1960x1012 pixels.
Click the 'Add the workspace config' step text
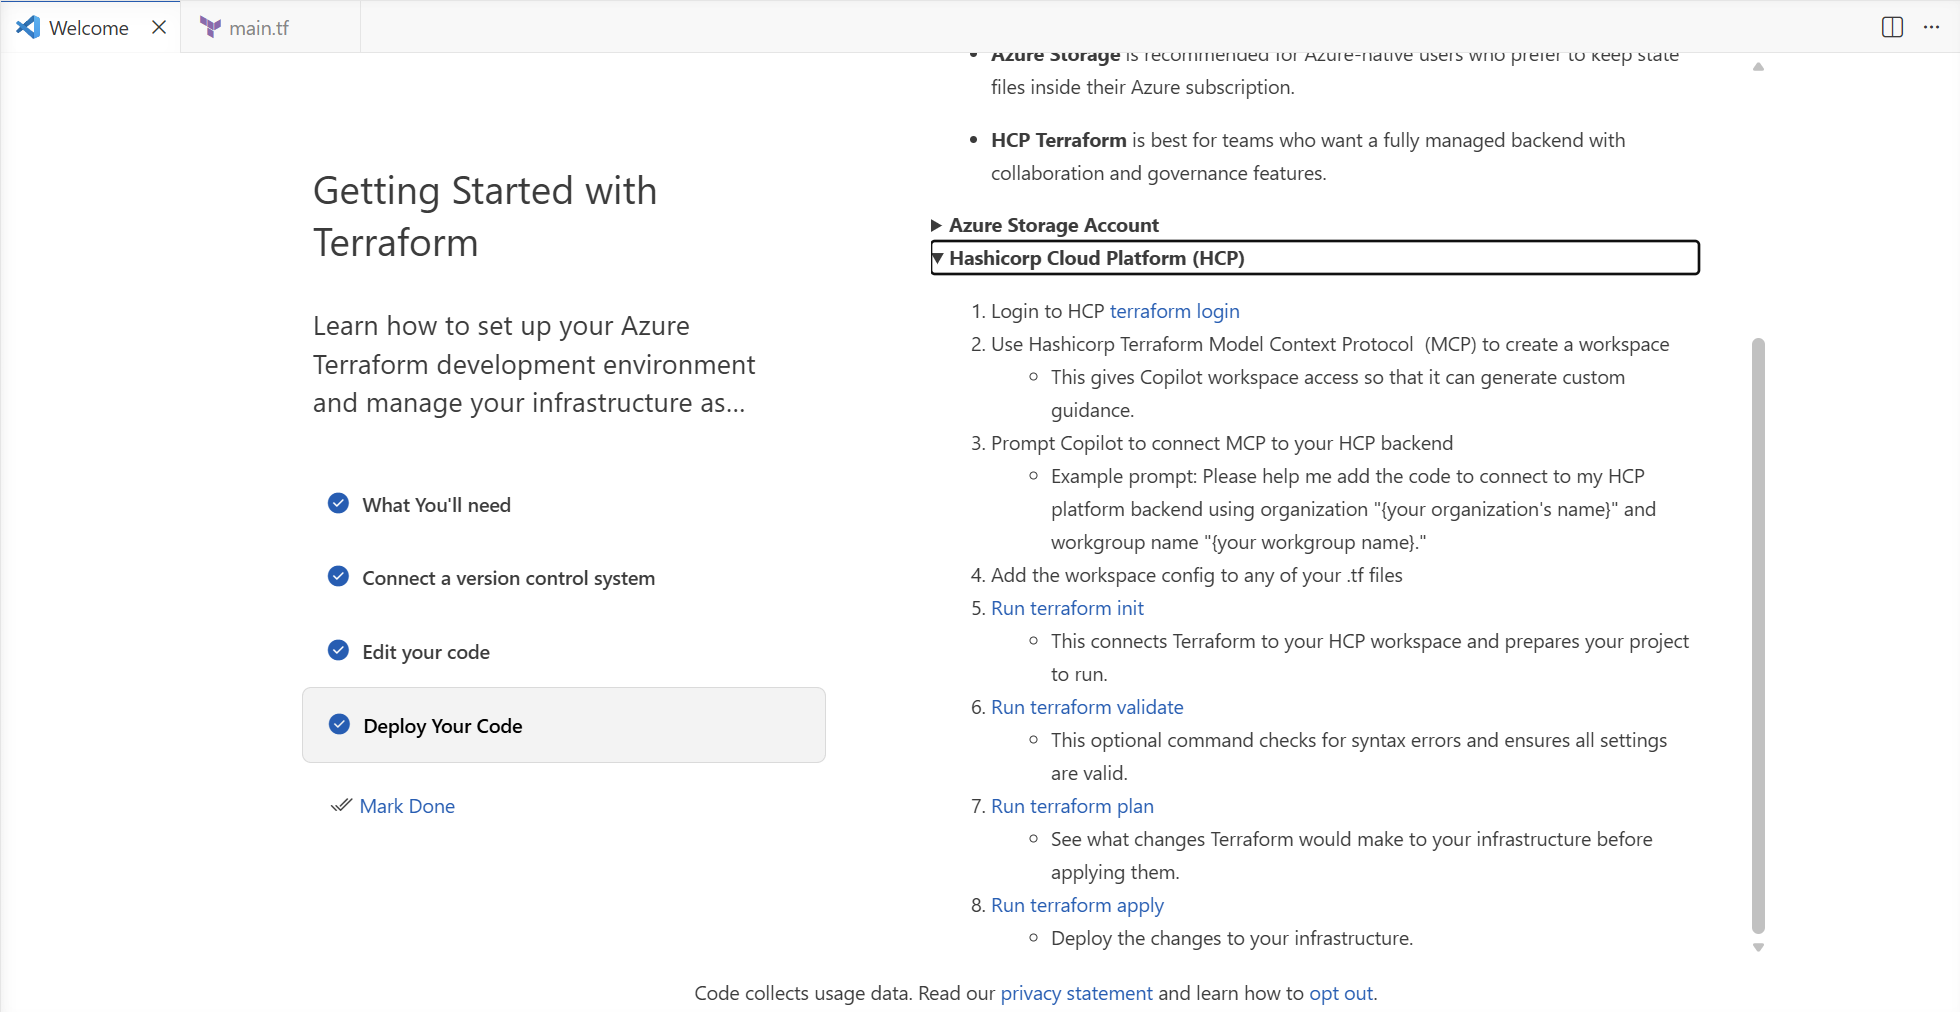pyautogui.click(x=1196, y=575)
